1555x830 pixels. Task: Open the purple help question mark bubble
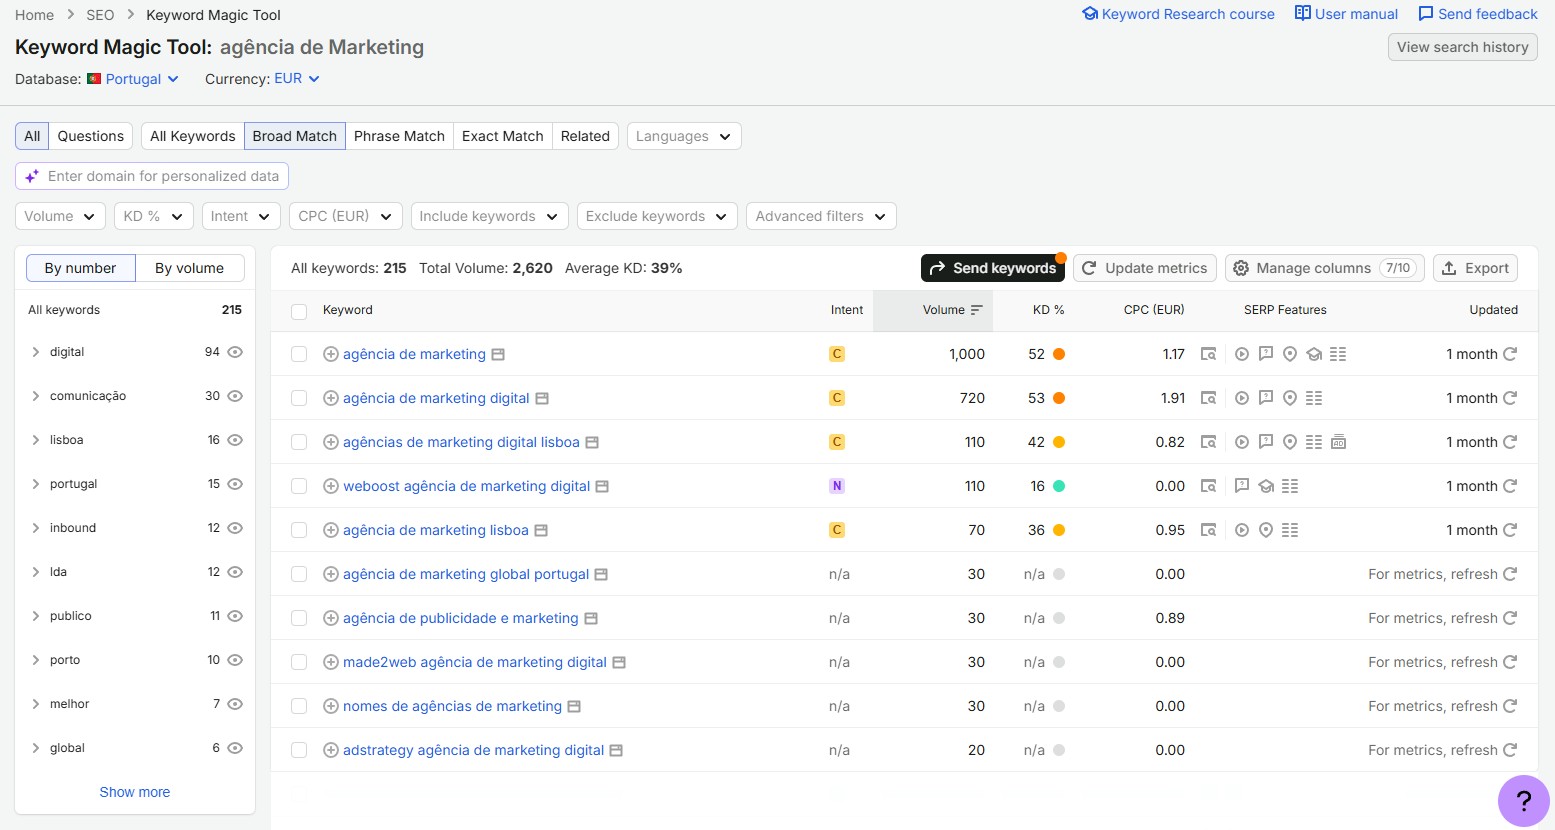[x=1523, y=801]
